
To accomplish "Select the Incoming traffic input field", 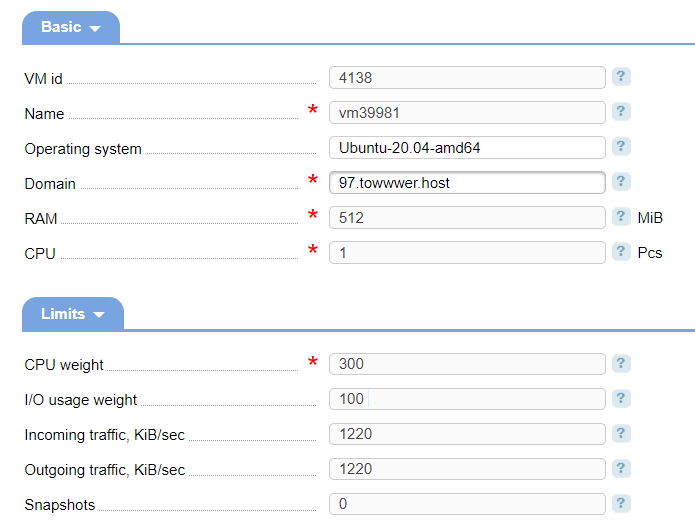I will (467, 434).
